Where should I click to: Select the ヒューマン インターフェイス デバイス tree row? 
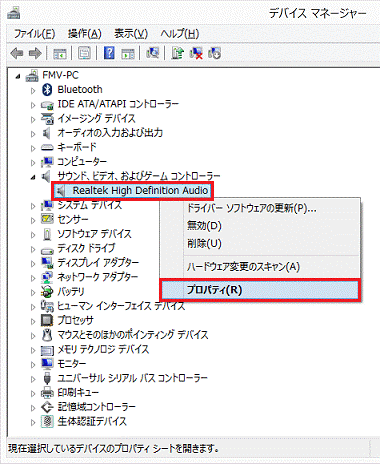coord(121,306)
